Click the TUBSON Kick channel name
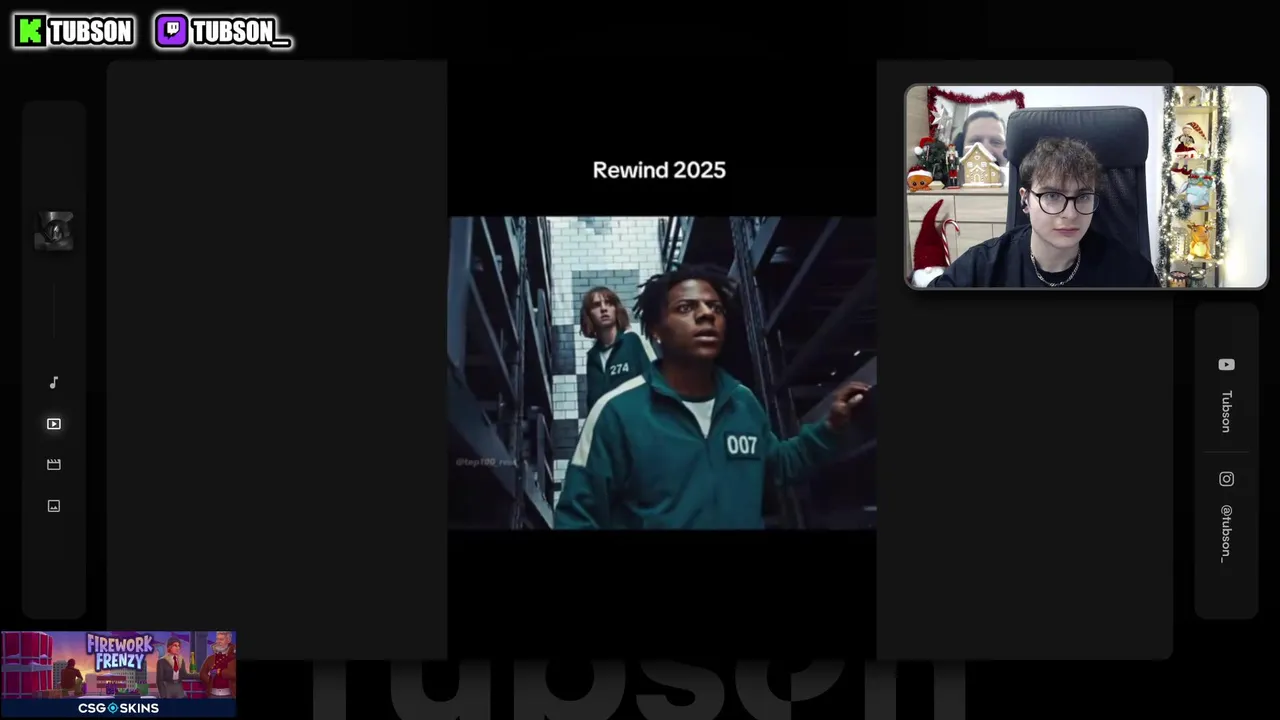 click(90, 32)
